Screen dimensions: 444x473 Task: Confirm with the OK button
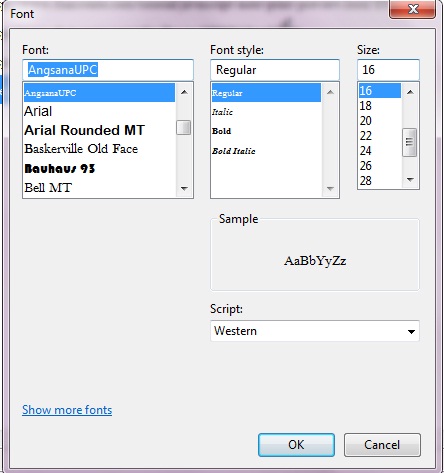[296, 445]
